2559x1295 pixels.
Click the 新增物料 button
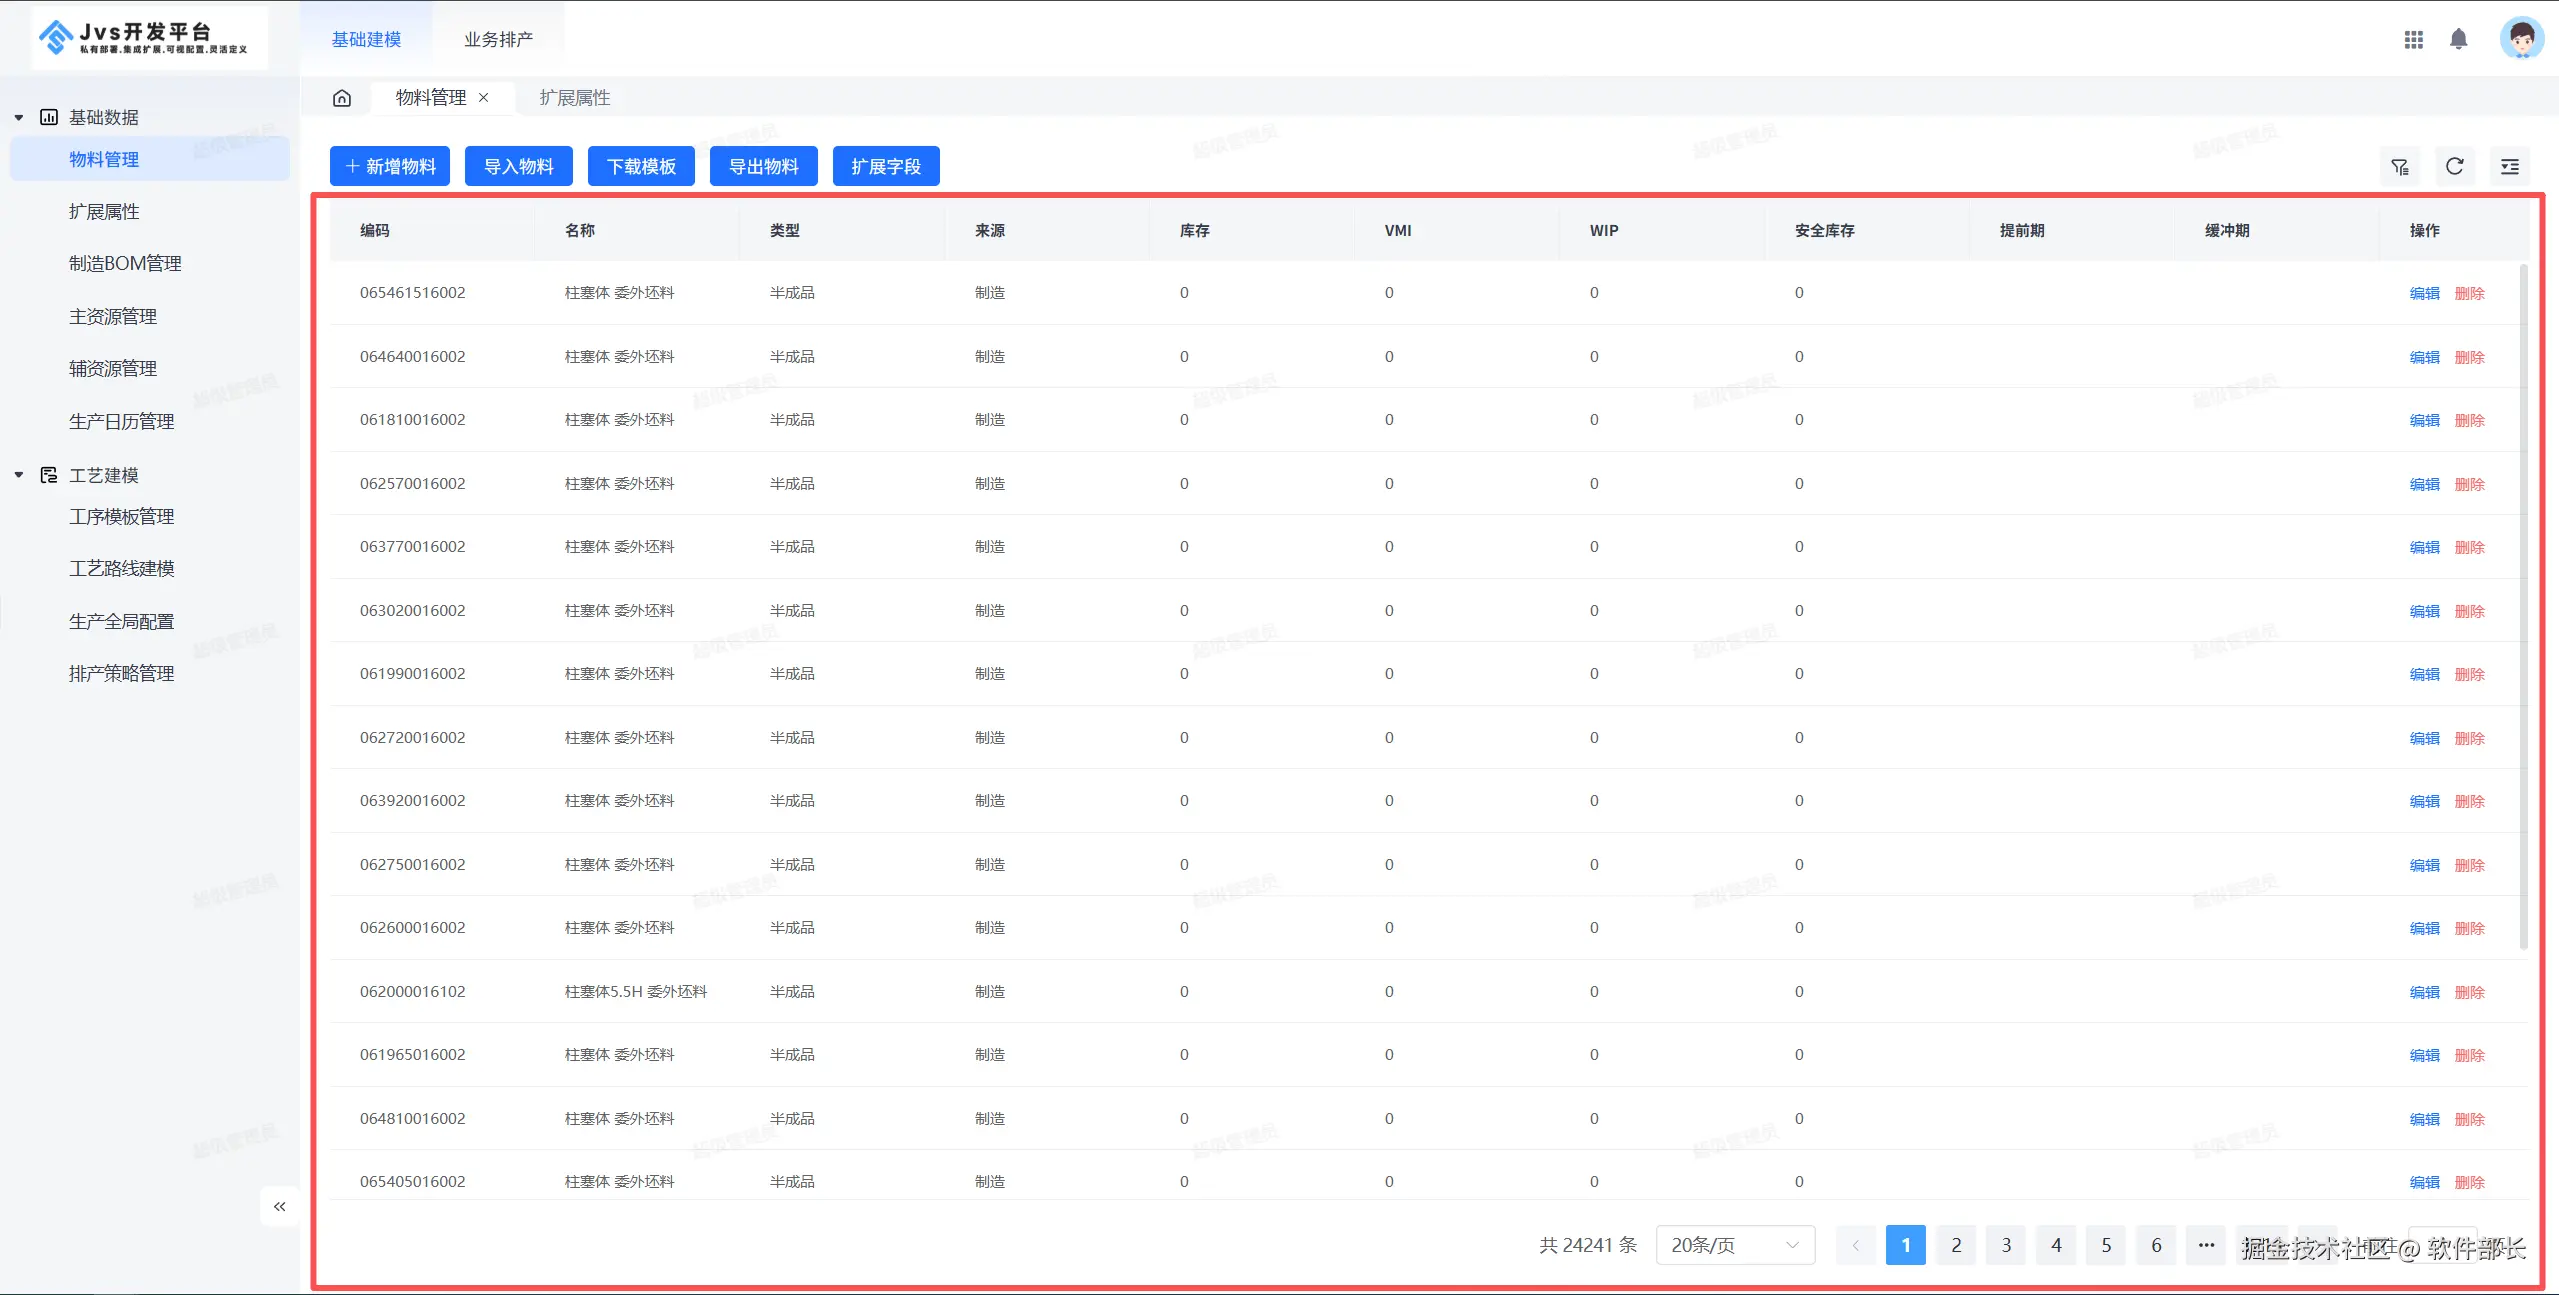click(390, 167)
